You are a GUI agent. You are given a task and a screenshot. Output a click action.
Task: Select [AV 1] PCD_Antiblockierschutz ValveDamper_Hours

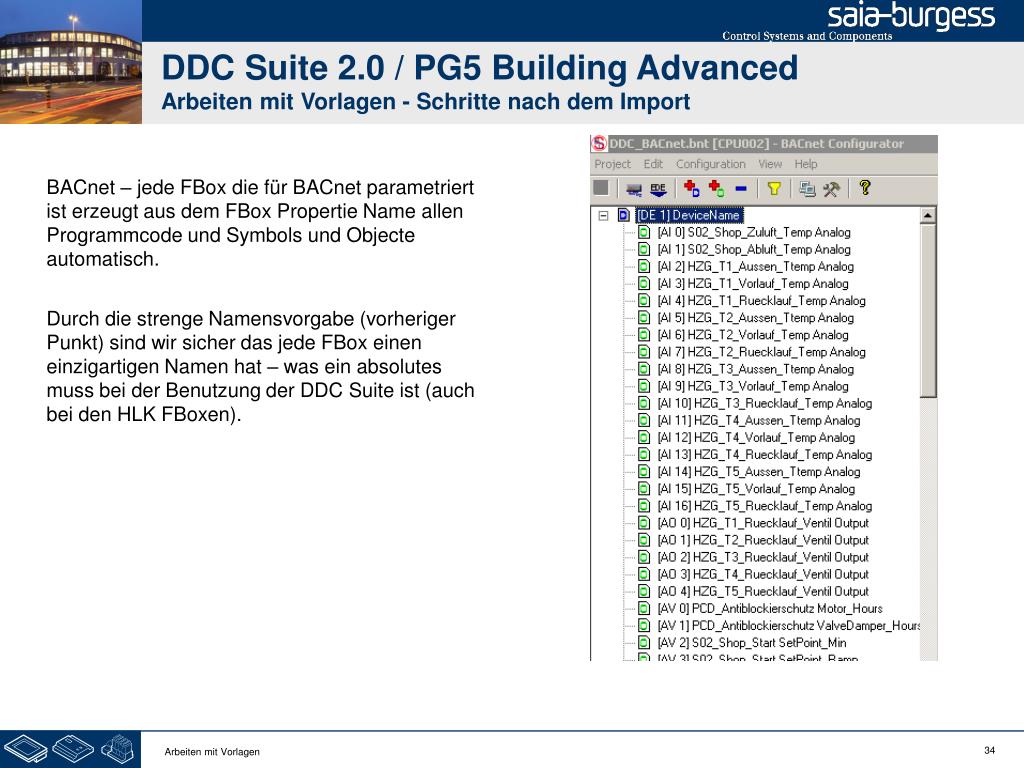[788, 625]
